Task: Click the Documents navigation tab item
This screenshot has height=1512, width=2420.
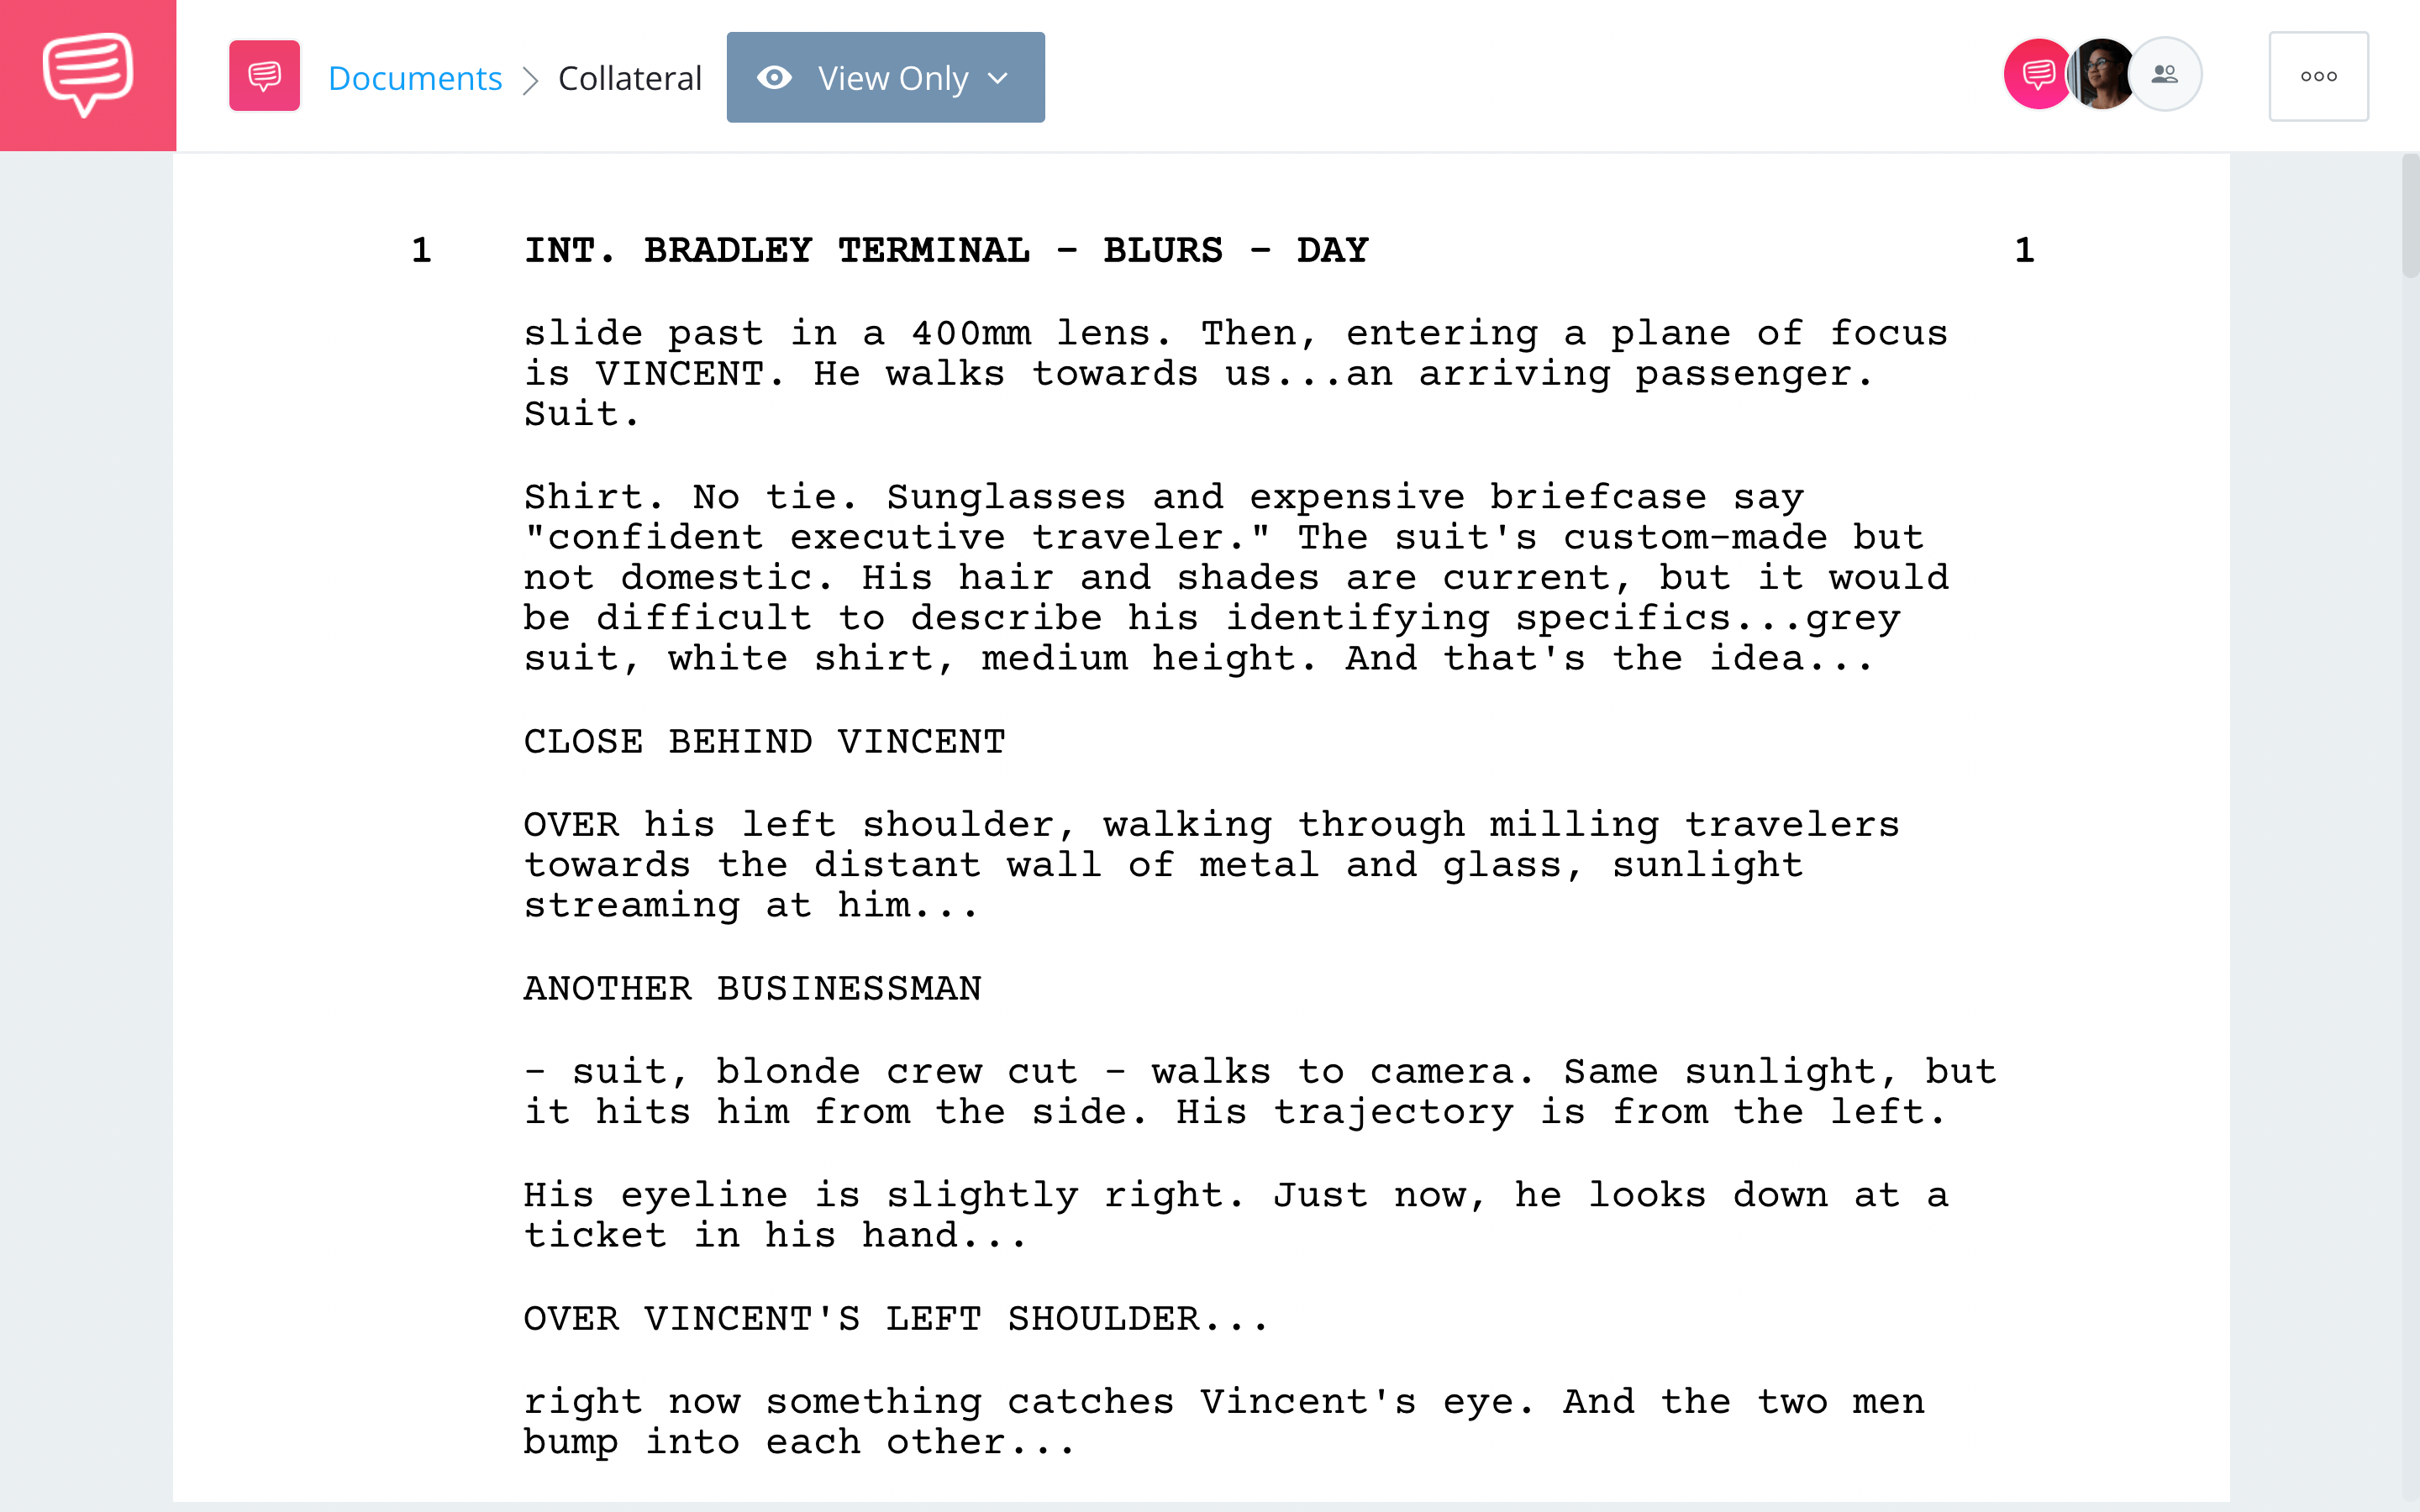Action: point(413,75)
